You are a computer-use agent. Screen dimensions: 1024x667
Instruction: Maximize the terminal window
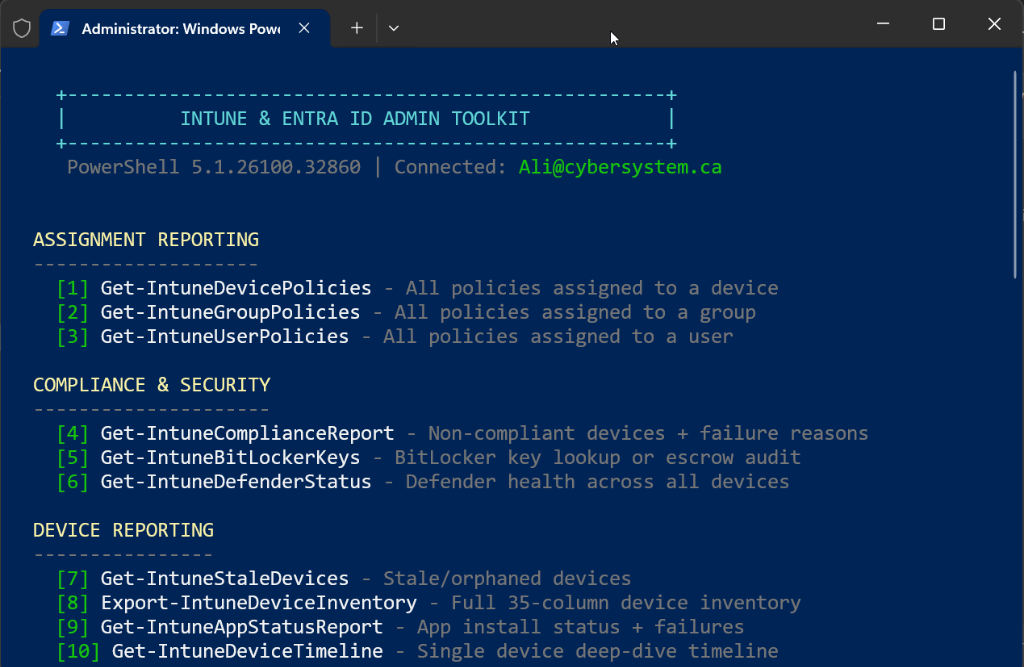point(938,24)
